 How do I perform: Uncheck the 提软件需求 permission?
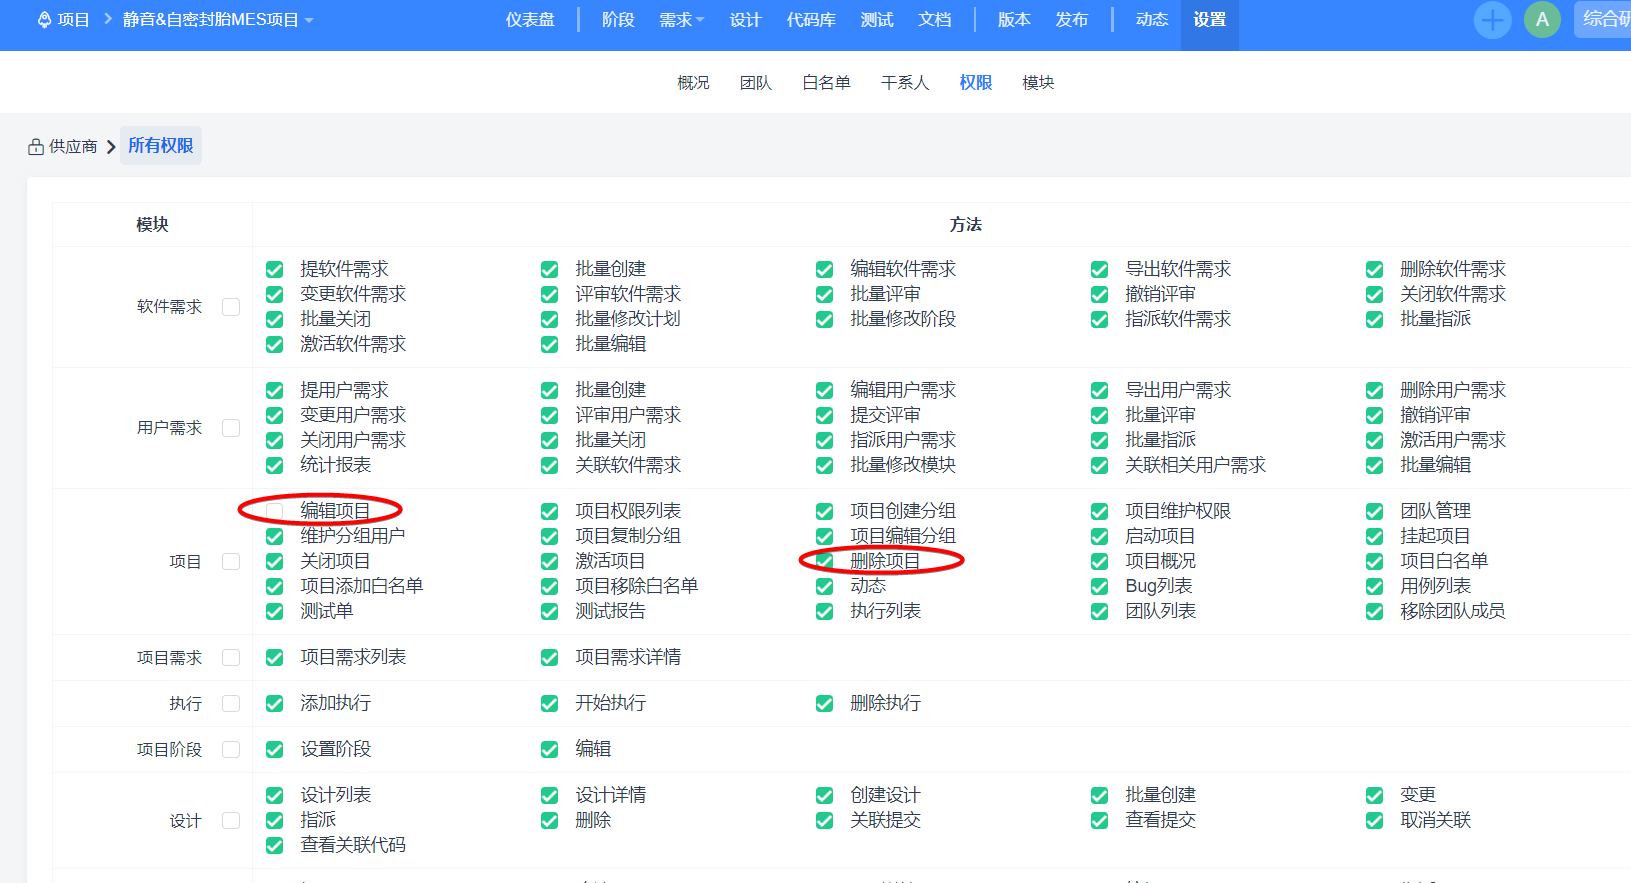tap(274, 270)
